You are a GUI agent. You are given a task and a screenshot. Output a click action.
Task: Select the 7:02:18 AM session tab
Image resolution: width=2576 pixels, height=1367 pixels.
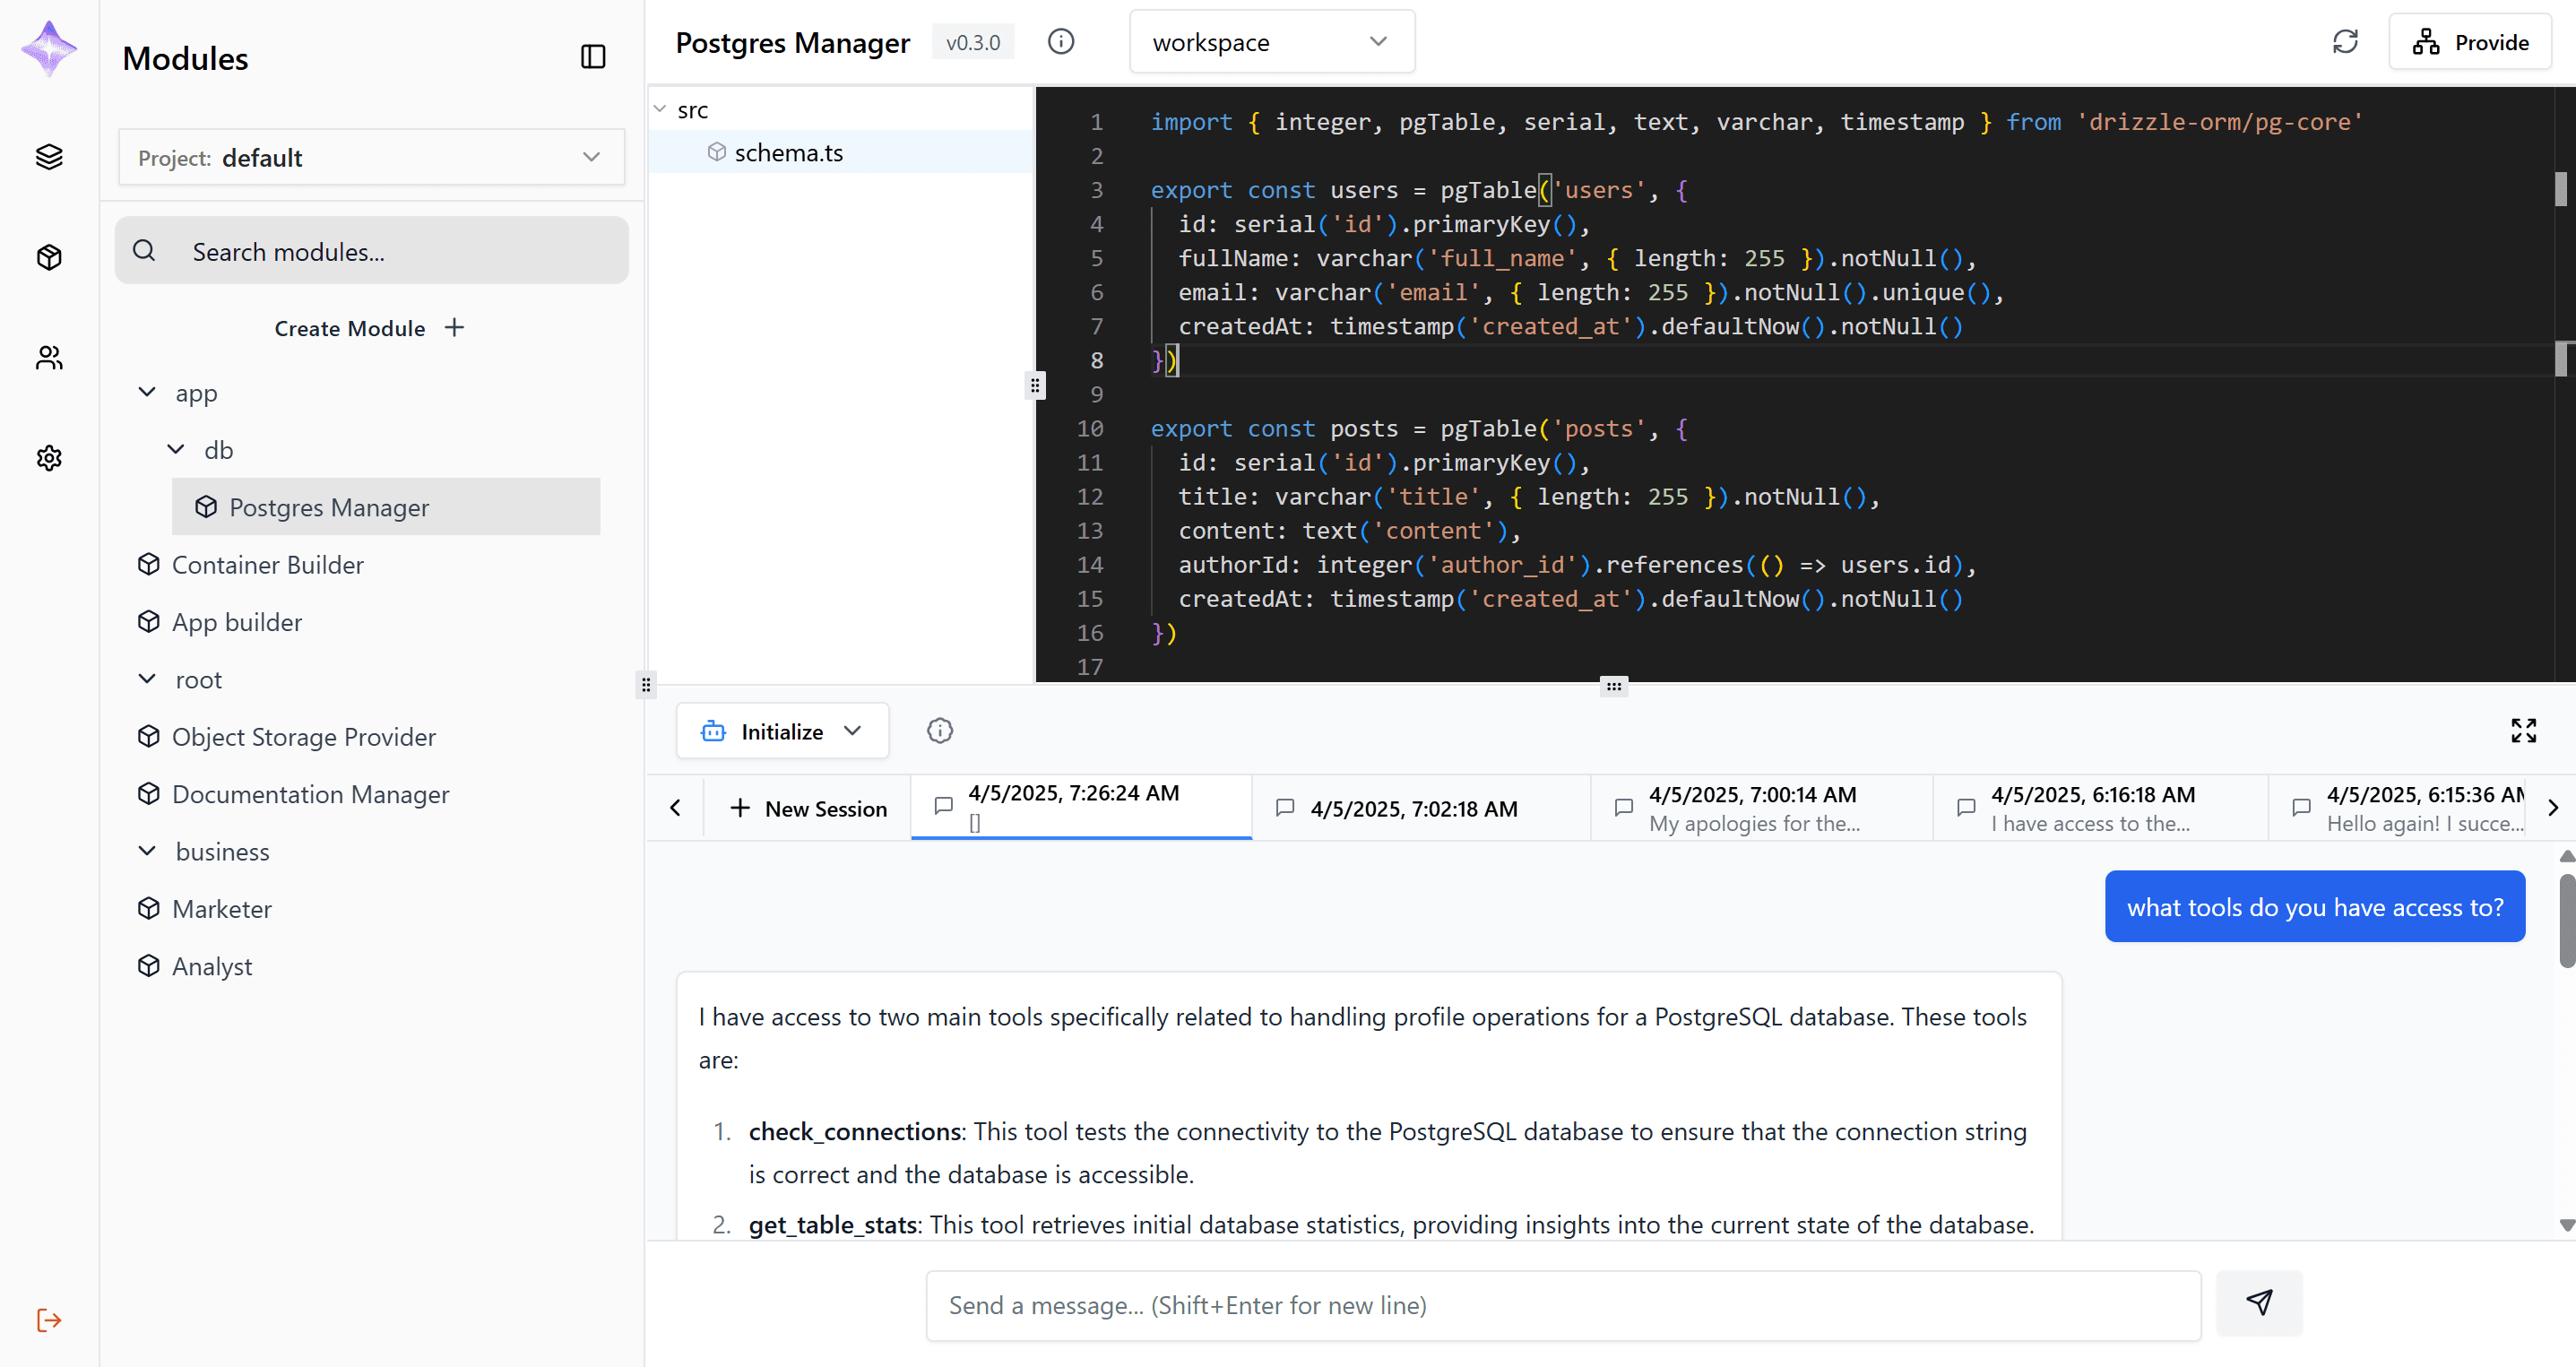pos(1421,808)
